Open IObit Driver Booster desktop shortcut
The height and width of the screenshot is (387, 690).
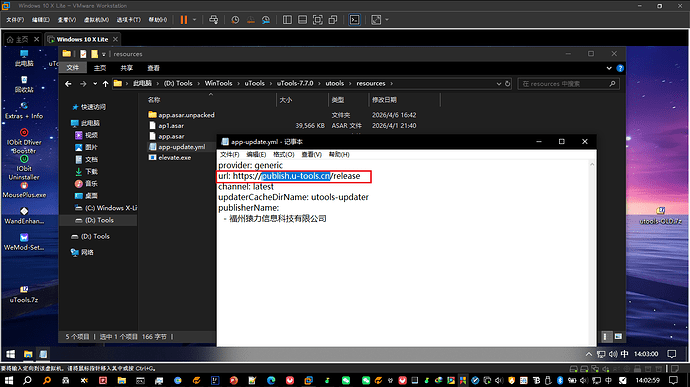24,140
